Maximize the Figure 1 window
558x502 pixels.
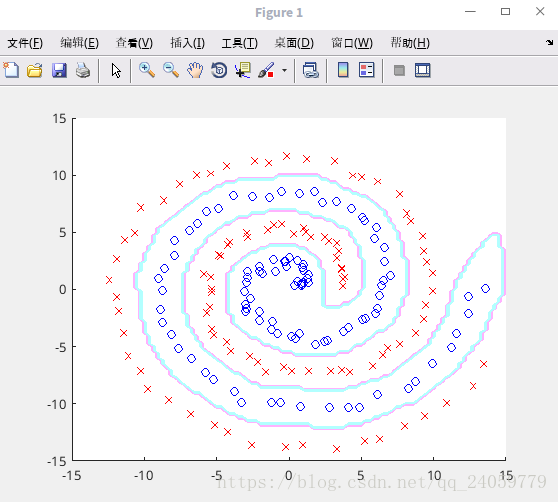pos(505,12)
